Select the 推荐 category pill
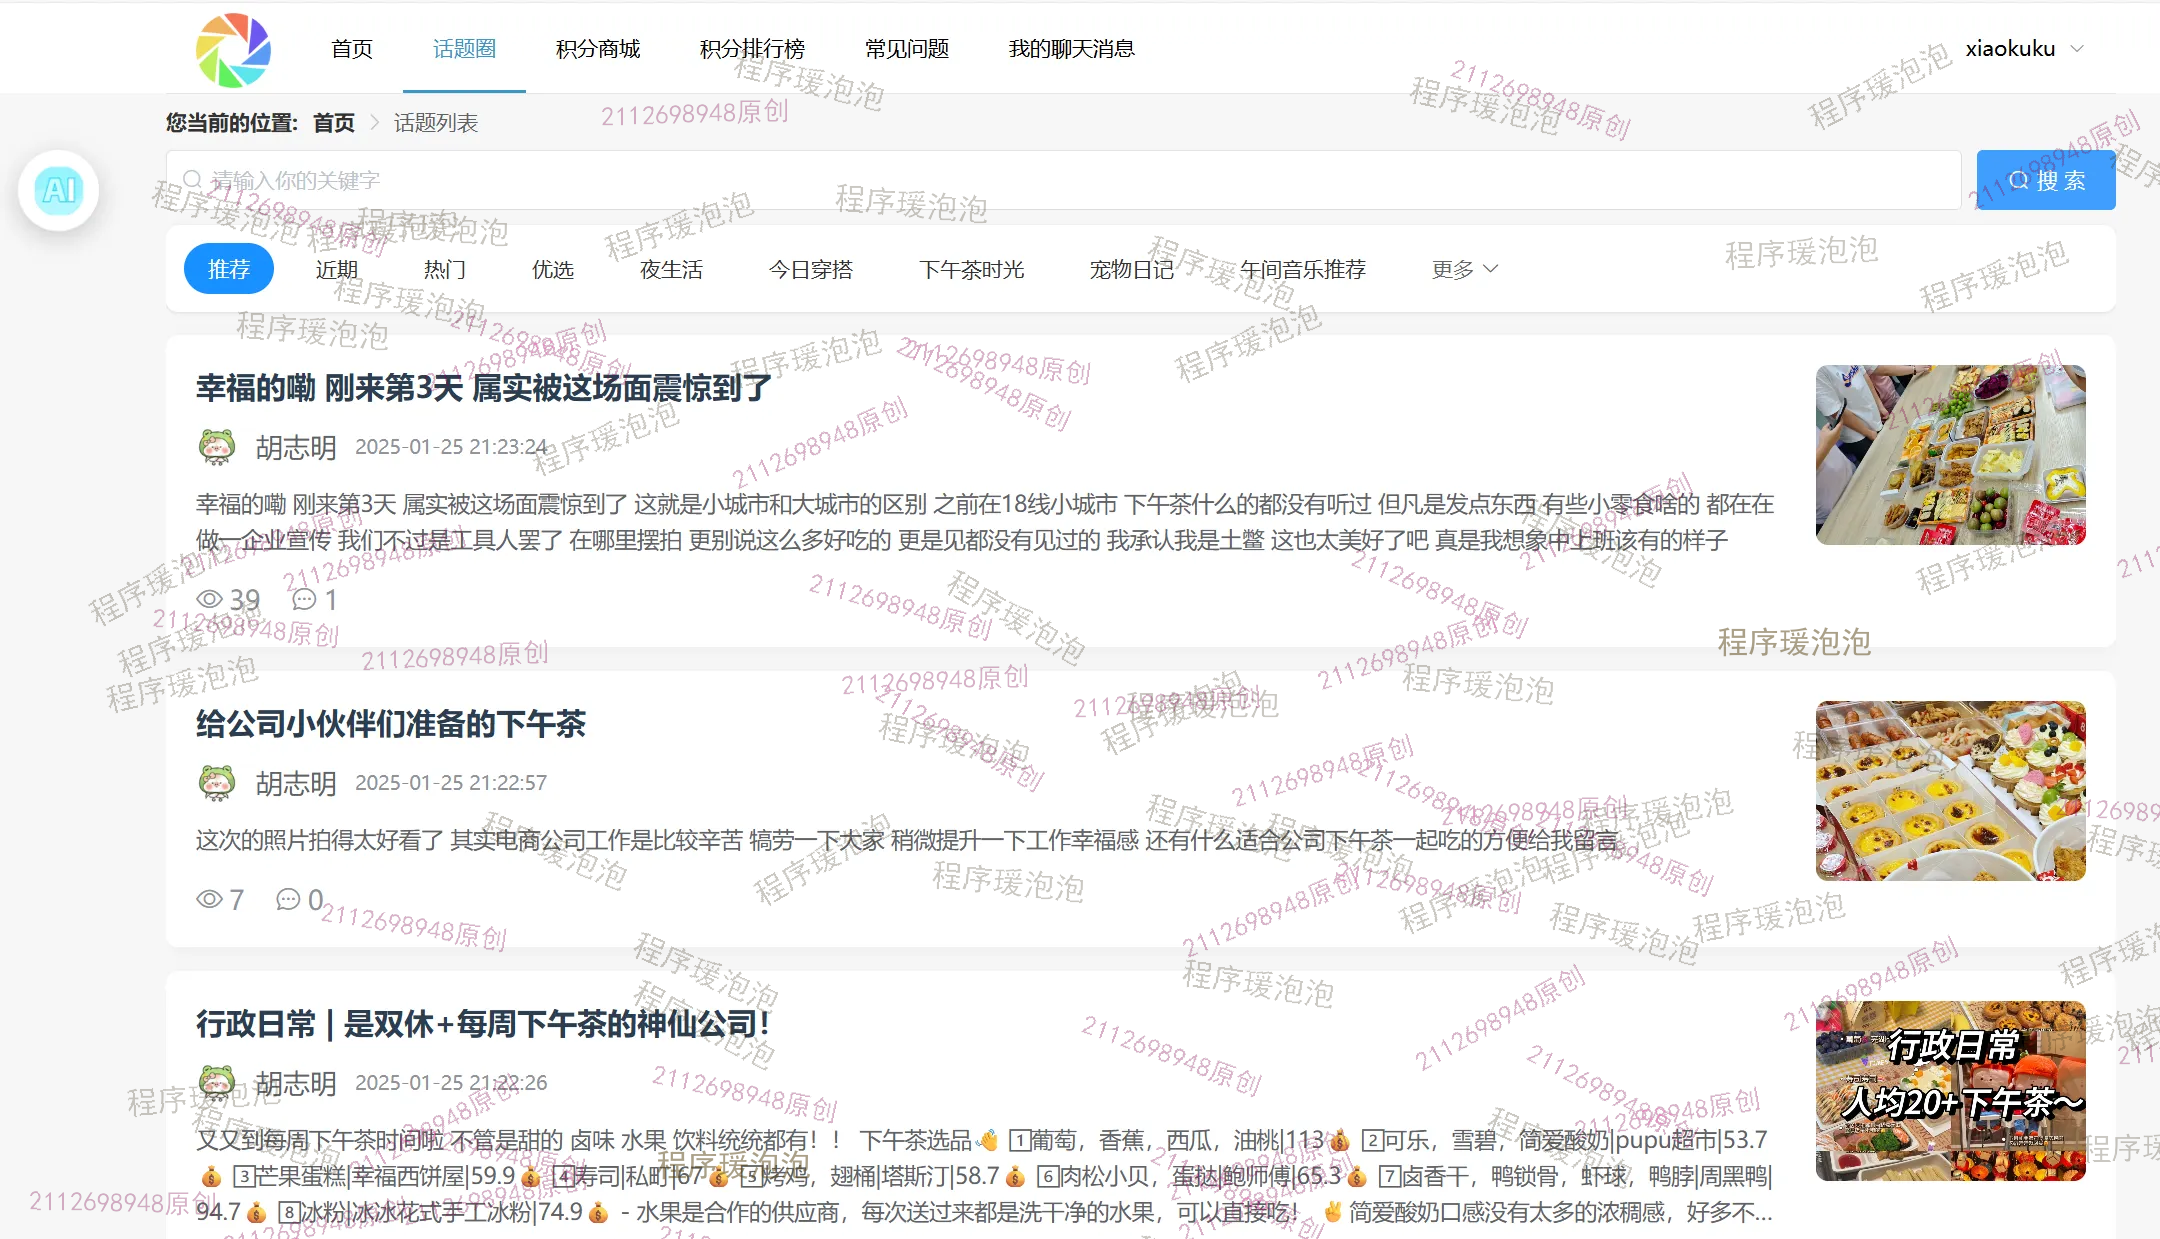The image size is (2160, 1239). pos(229,269)
